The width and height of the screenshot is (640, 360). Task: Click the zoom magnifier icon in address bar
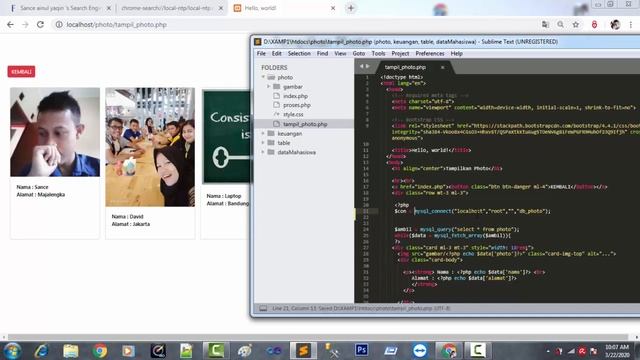(x=560, y=24)
